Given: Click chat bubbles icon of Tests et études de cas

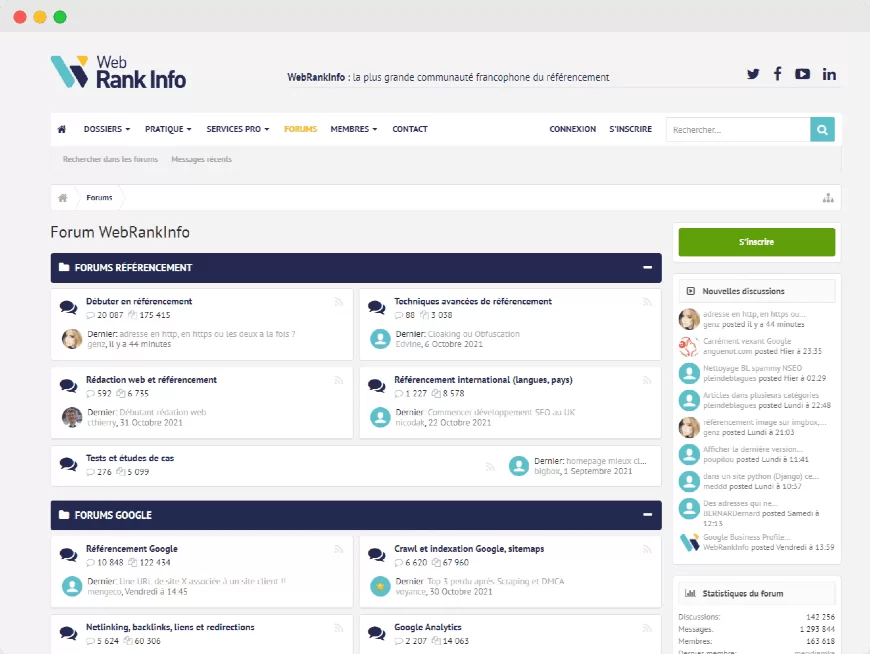Looking at the screenshot, I should pyautogui.click(x=68, y=464).
